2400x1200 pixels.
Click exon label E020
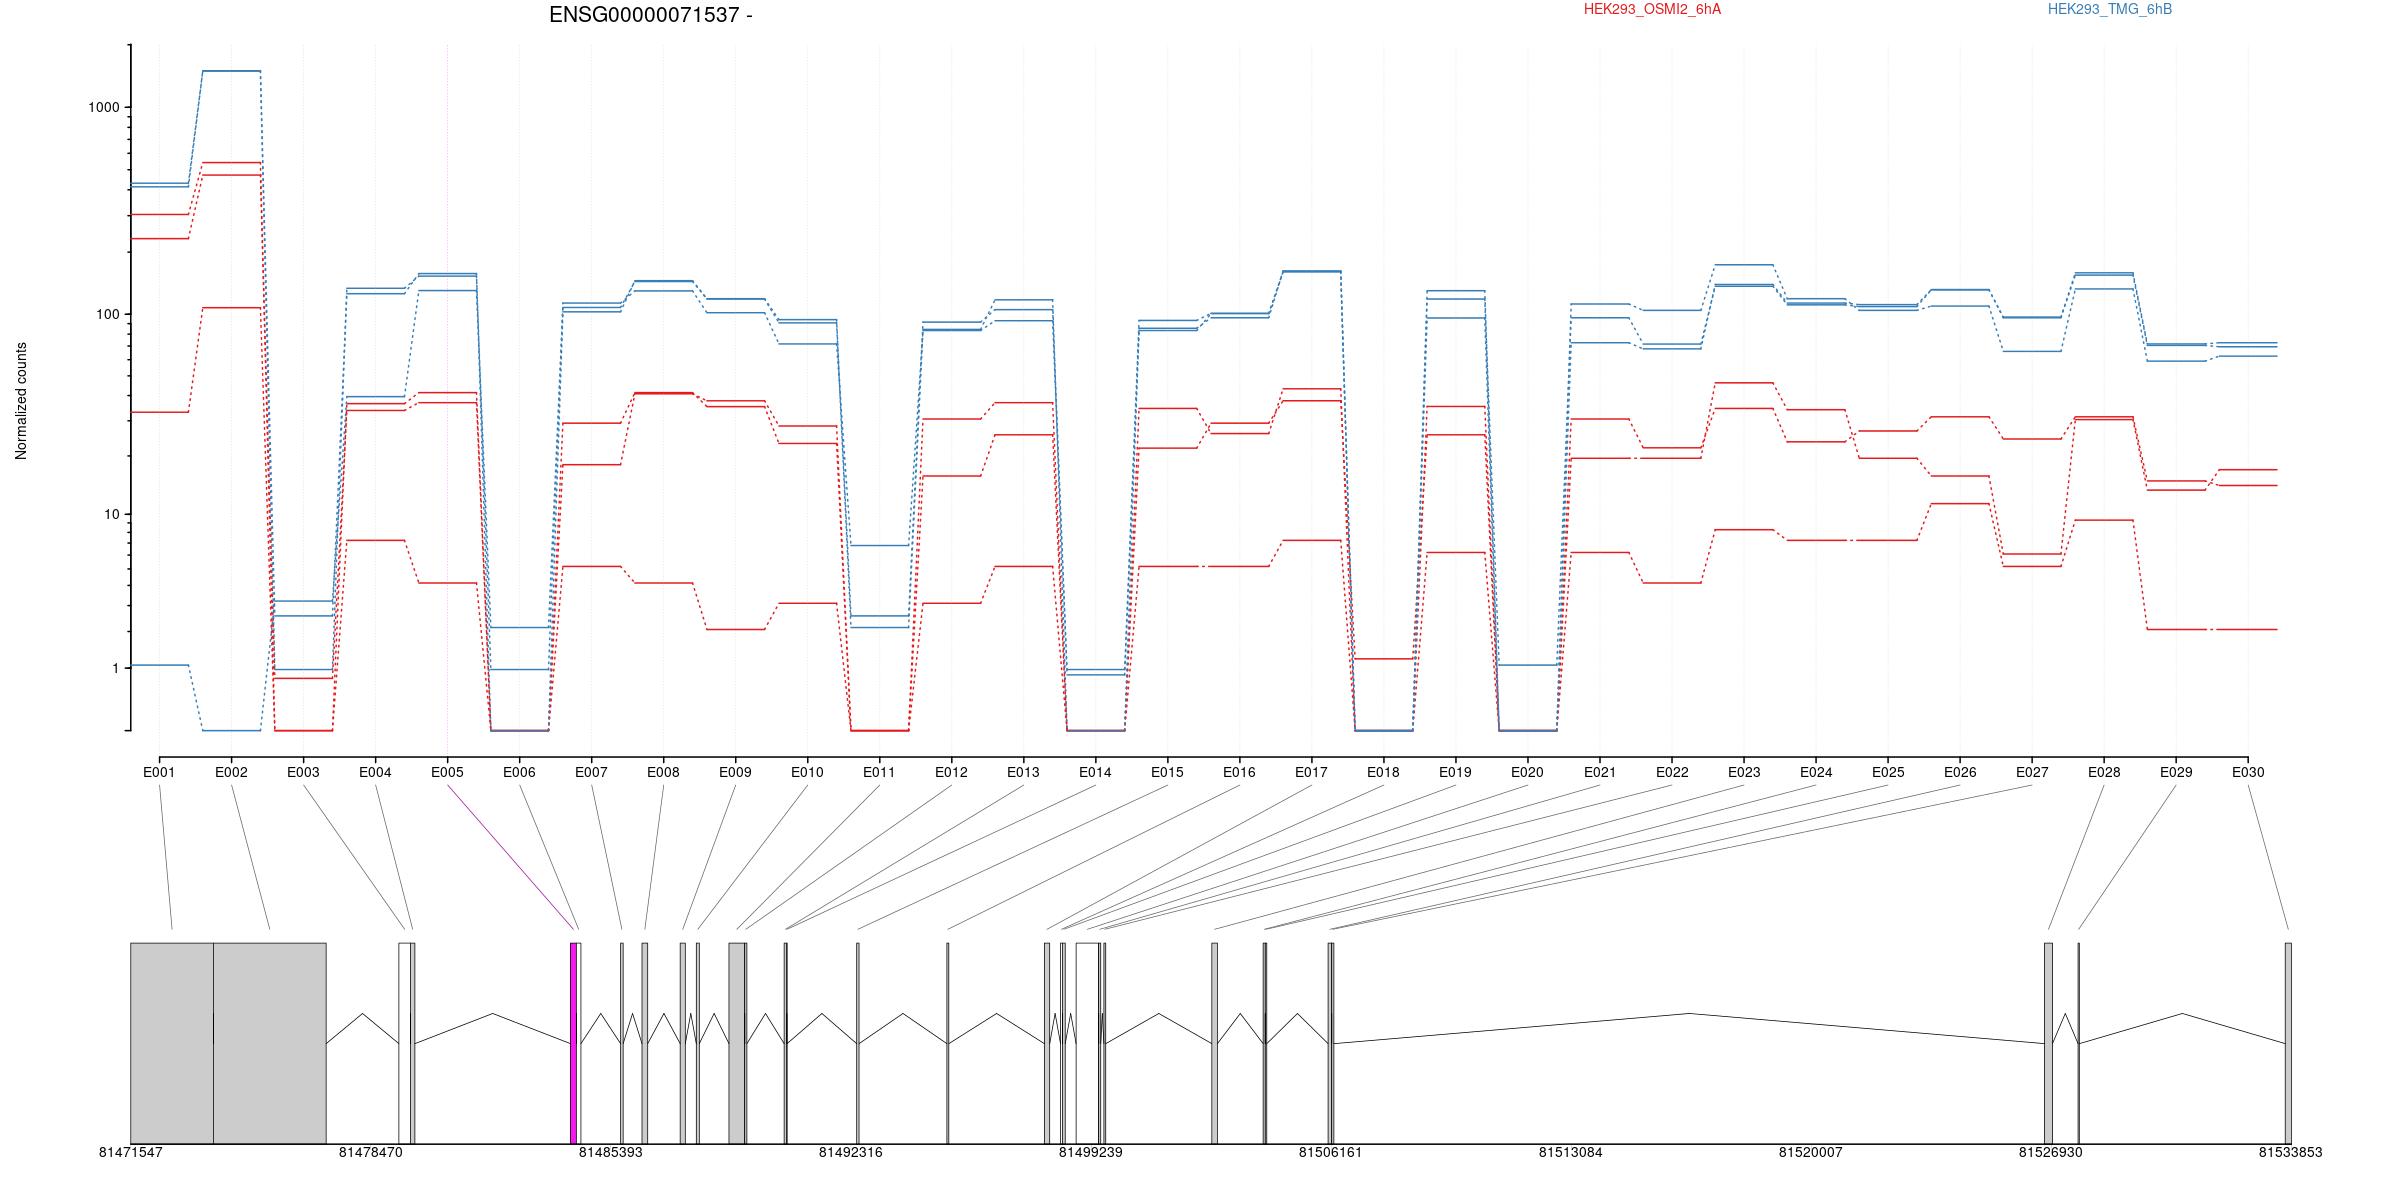pyautogui.click(x=1527, y=772)
